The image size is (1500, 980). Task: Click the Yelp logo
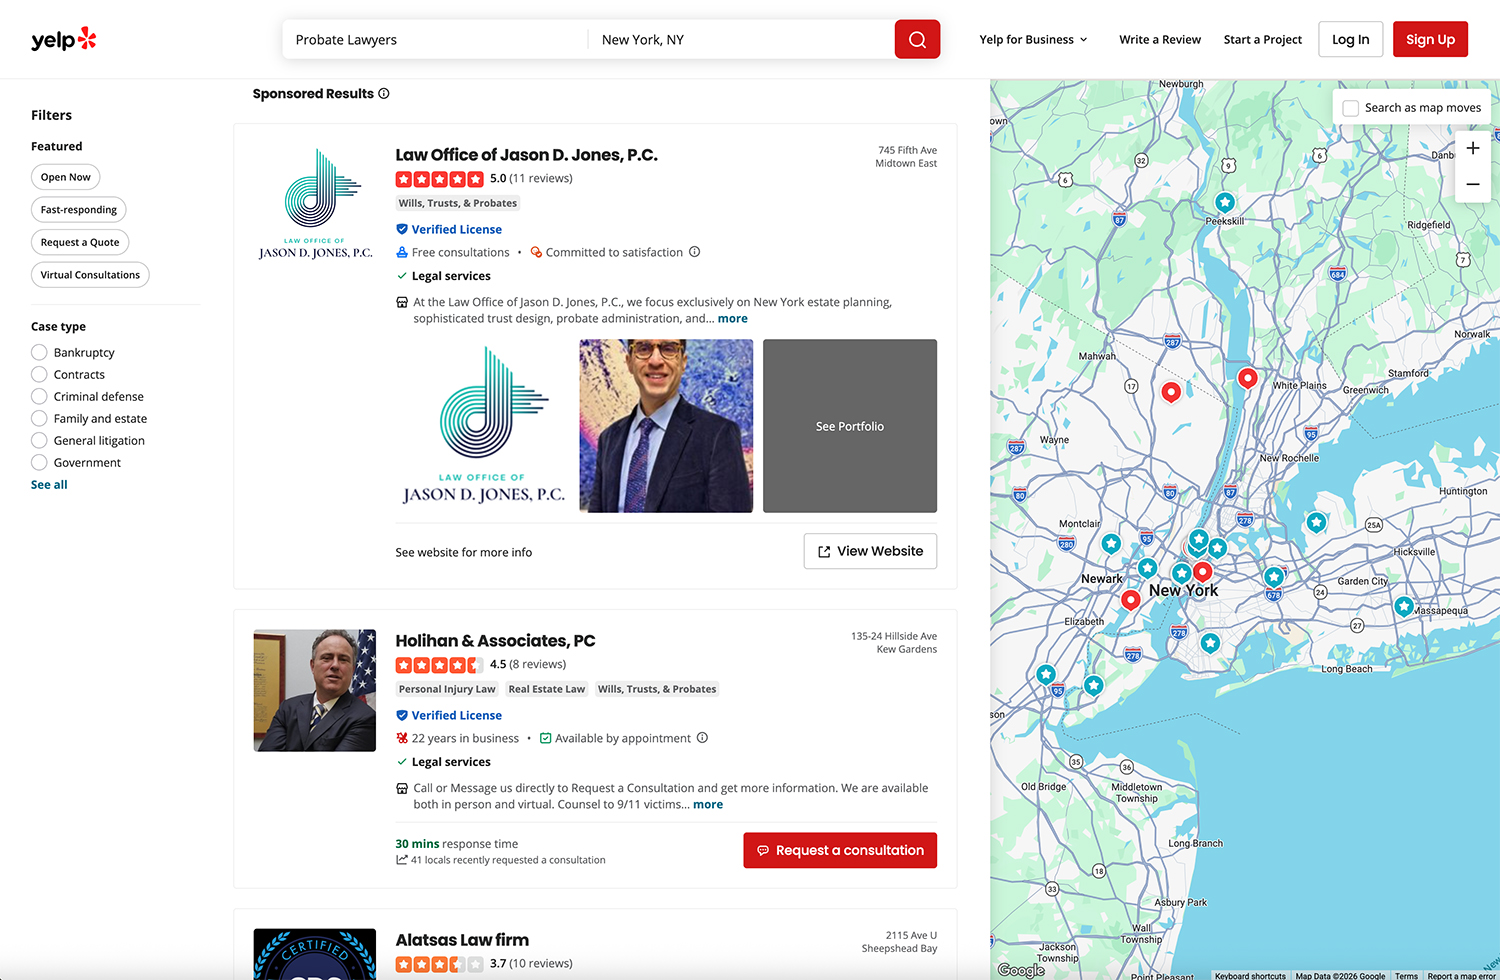[64, 40]
